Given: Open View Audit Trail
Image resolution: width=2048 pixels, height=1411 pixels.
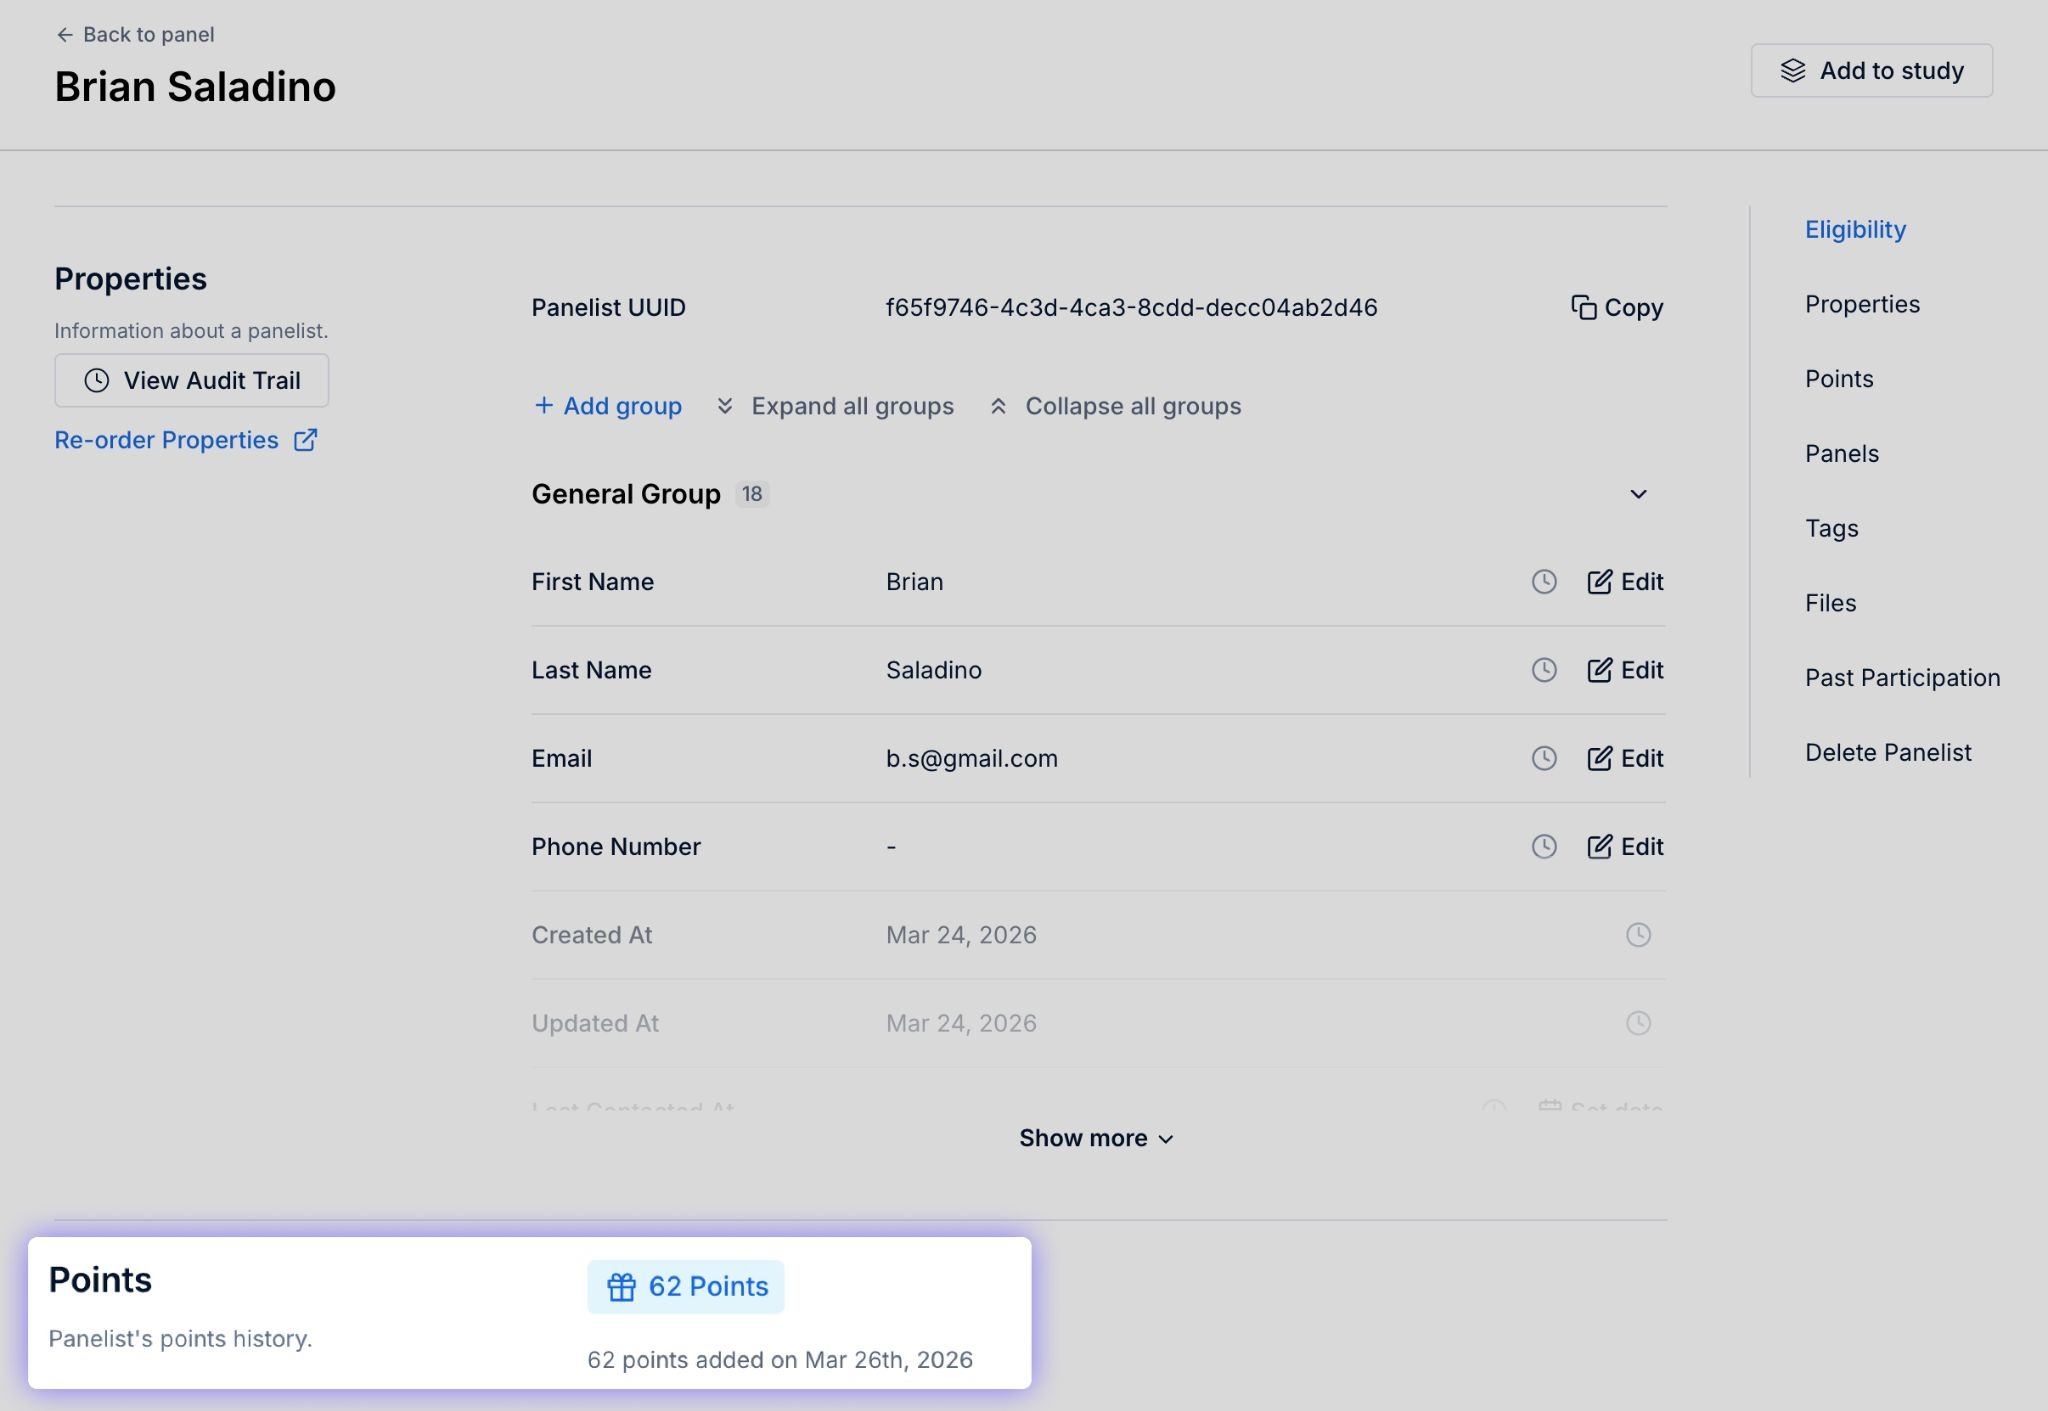Looking at the screenshot, I should 192,380.
